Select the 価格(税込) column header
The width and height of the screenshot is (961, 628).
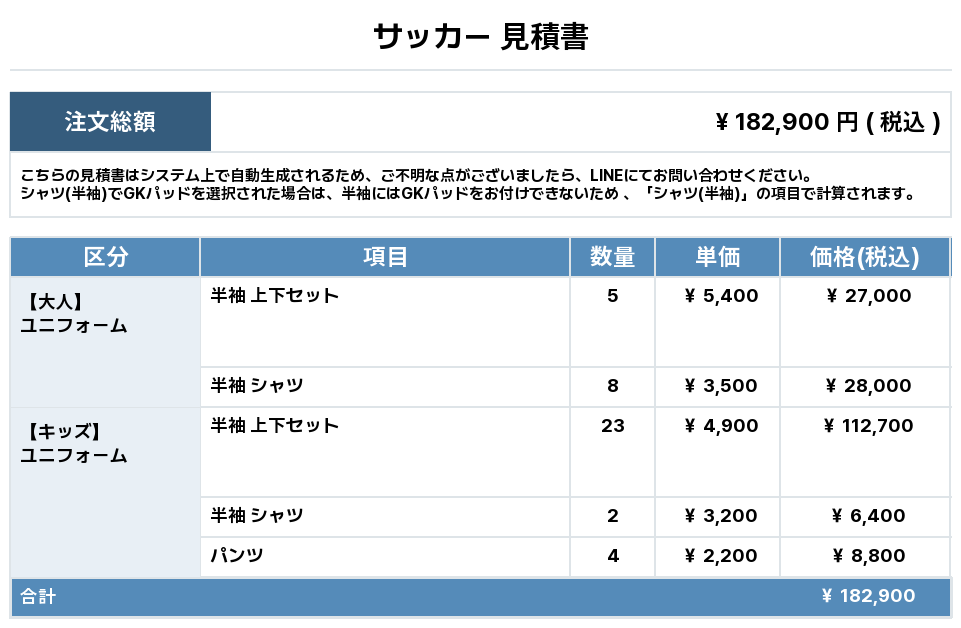[864, 257]
